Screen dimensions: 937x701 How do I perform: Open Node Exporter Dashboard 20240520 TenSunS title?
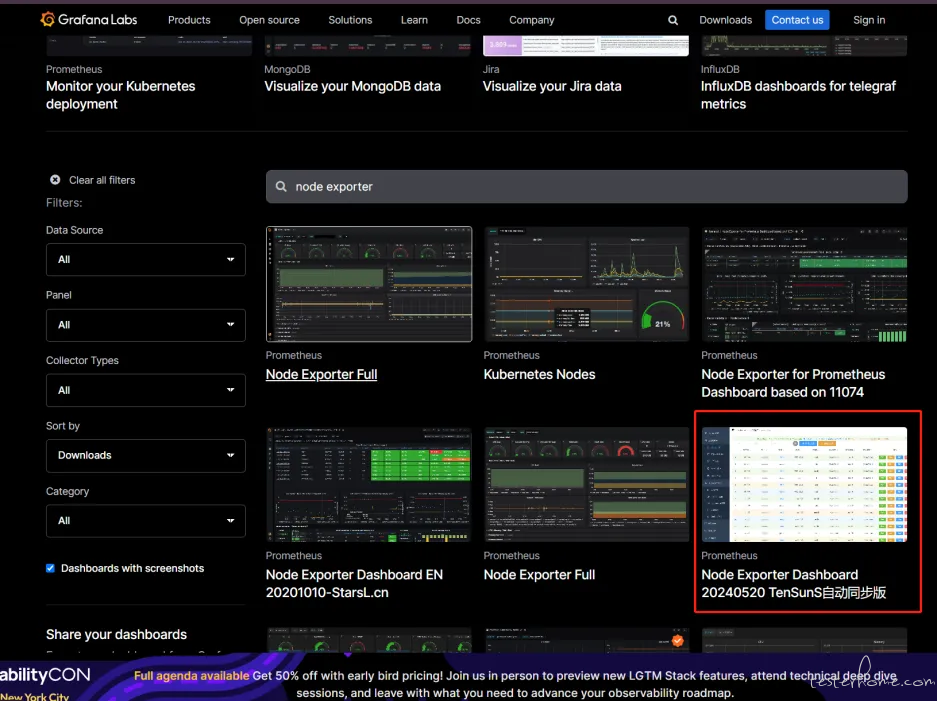tap(794, 583)
